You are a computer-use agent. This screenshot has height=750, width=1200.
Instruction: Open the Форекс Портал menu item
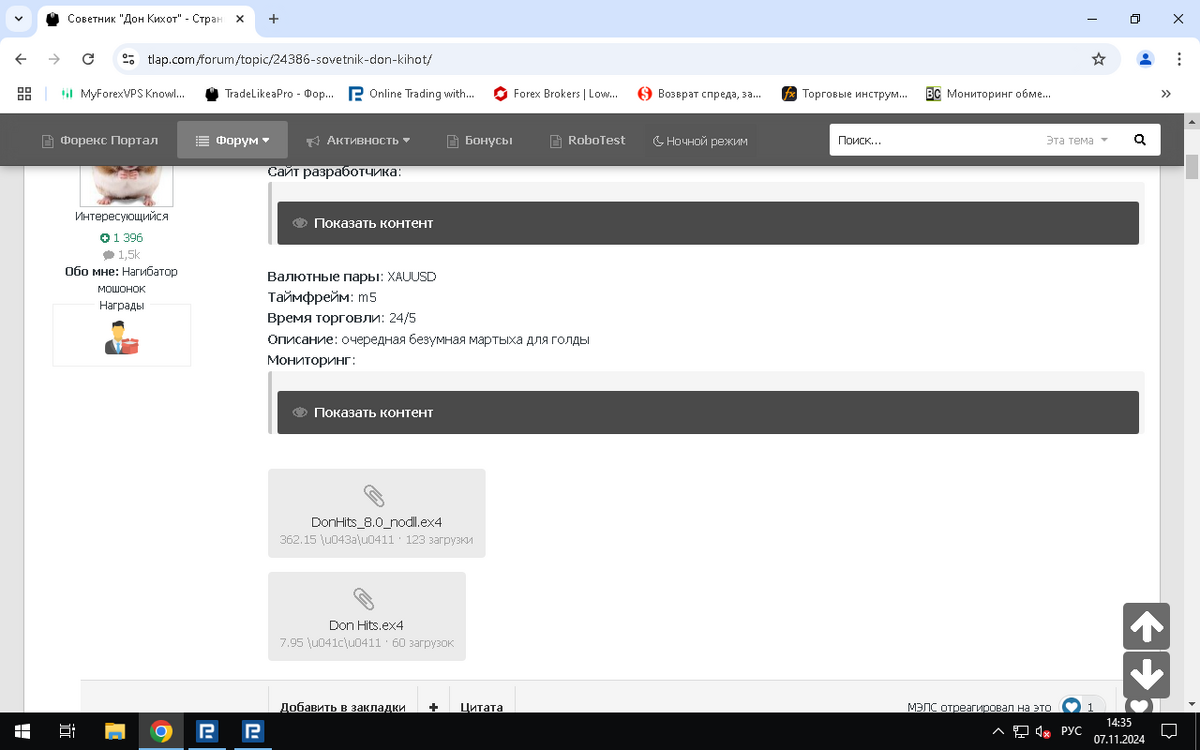(100, 140)
